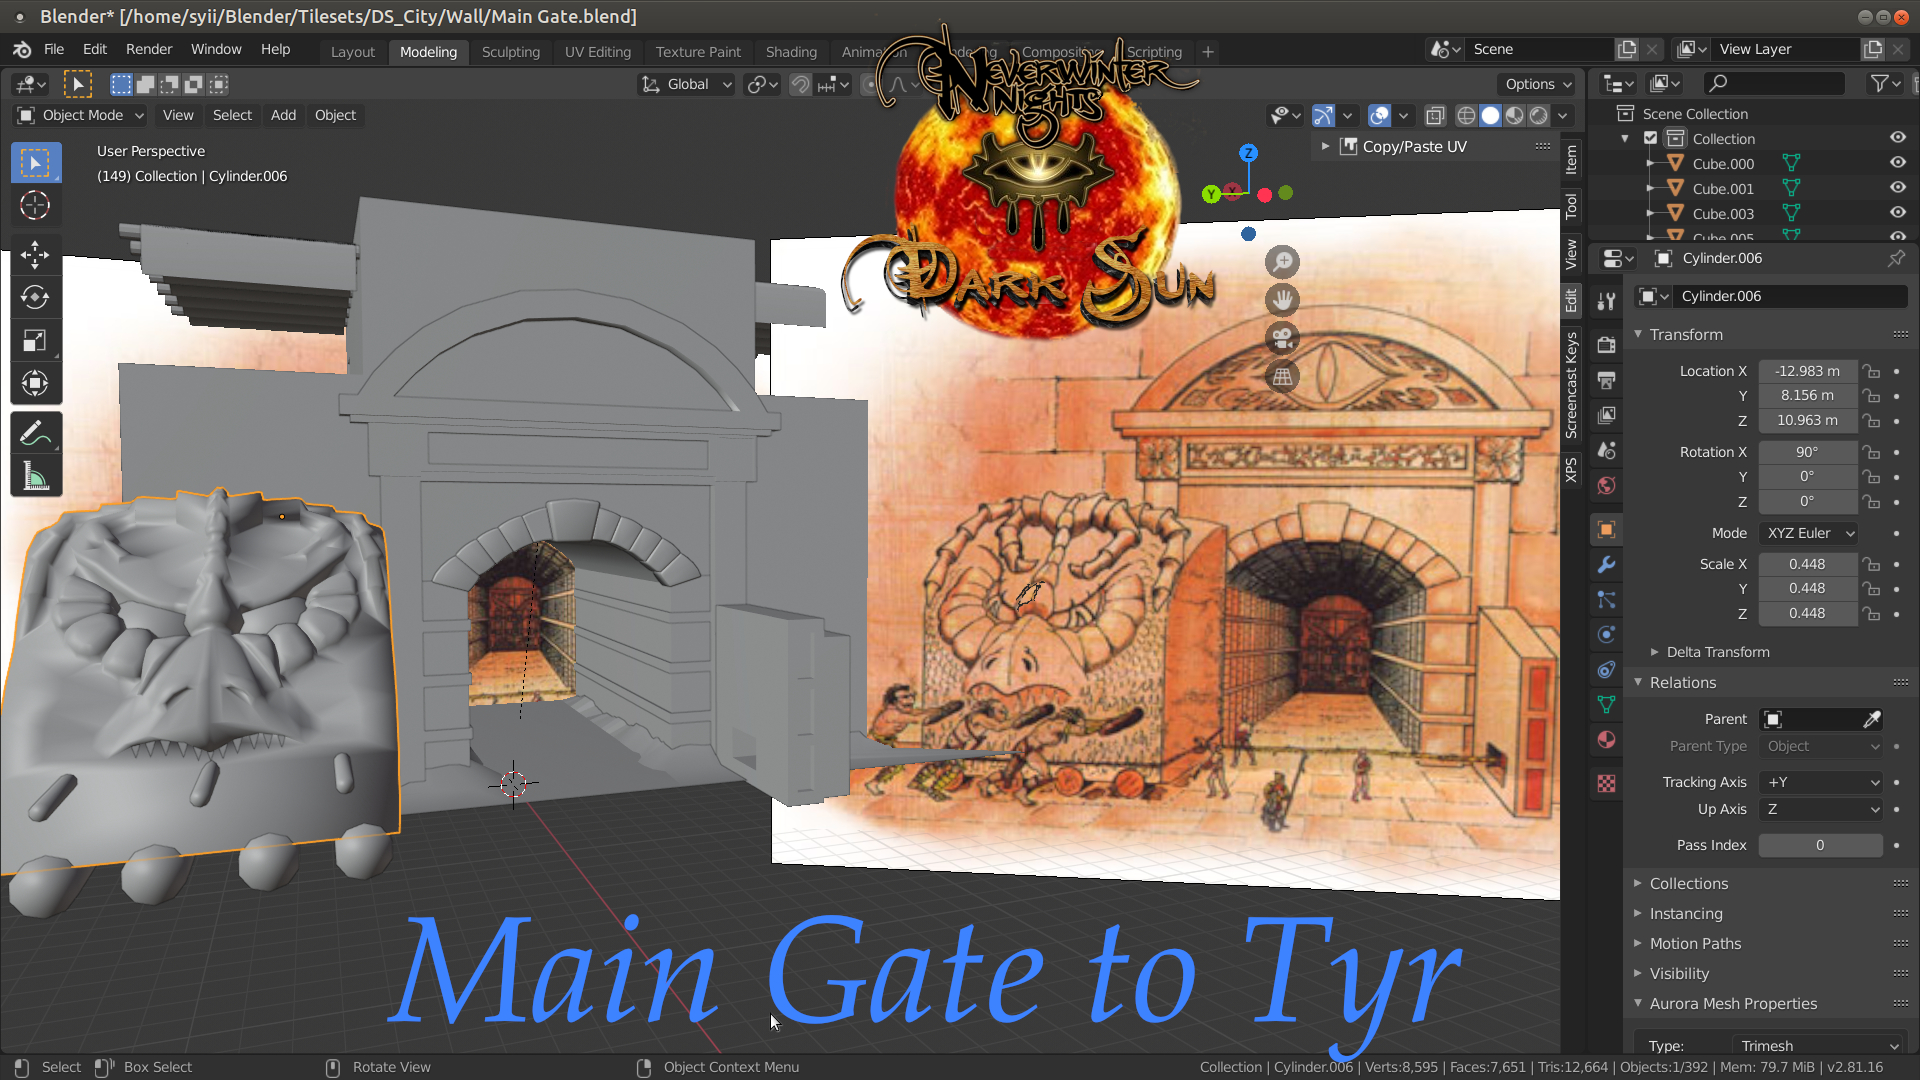Open the Modifier properties wrench tab
Image resolution: width=1920 pixels, height=1080 pixels.
[x=1606, y=565]
